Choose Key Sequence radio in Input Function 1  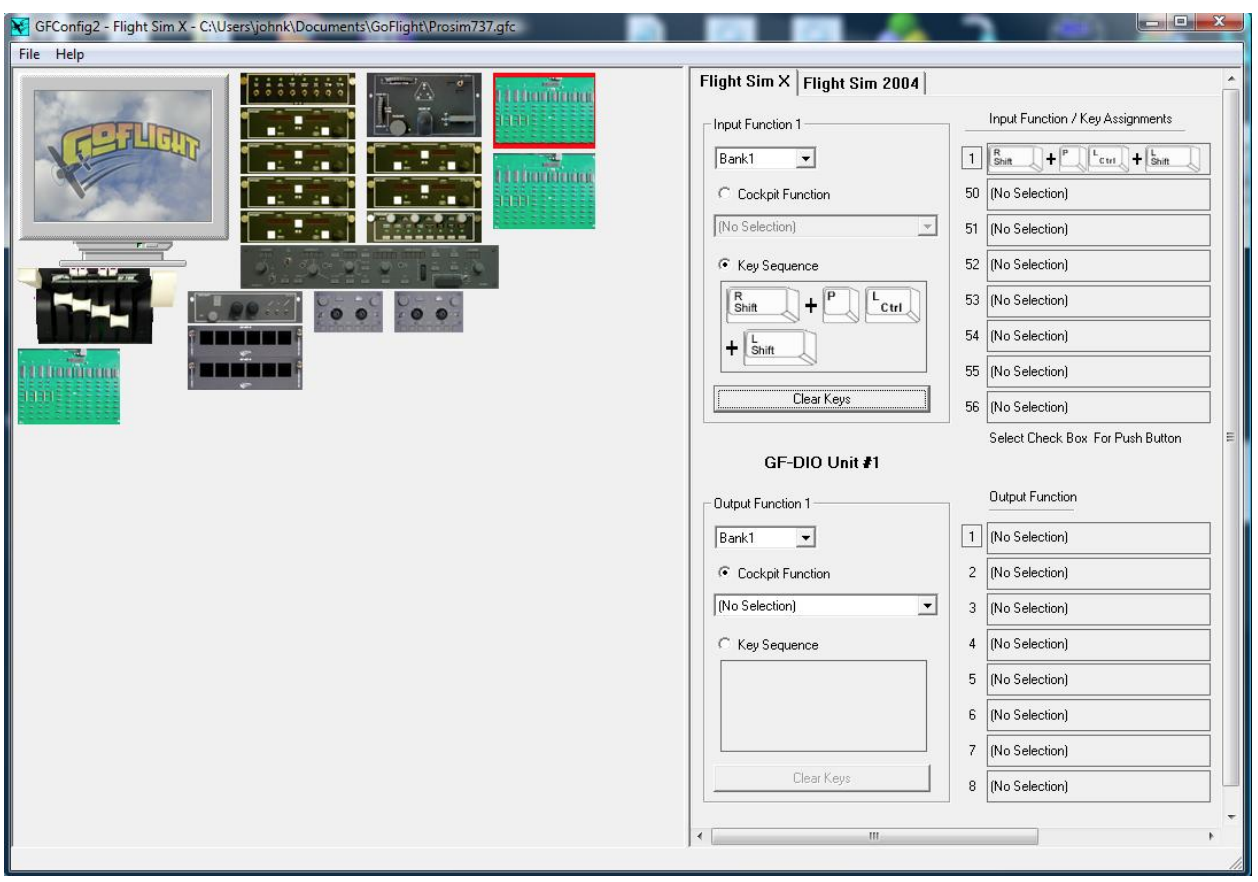click(x=724, y=266)
